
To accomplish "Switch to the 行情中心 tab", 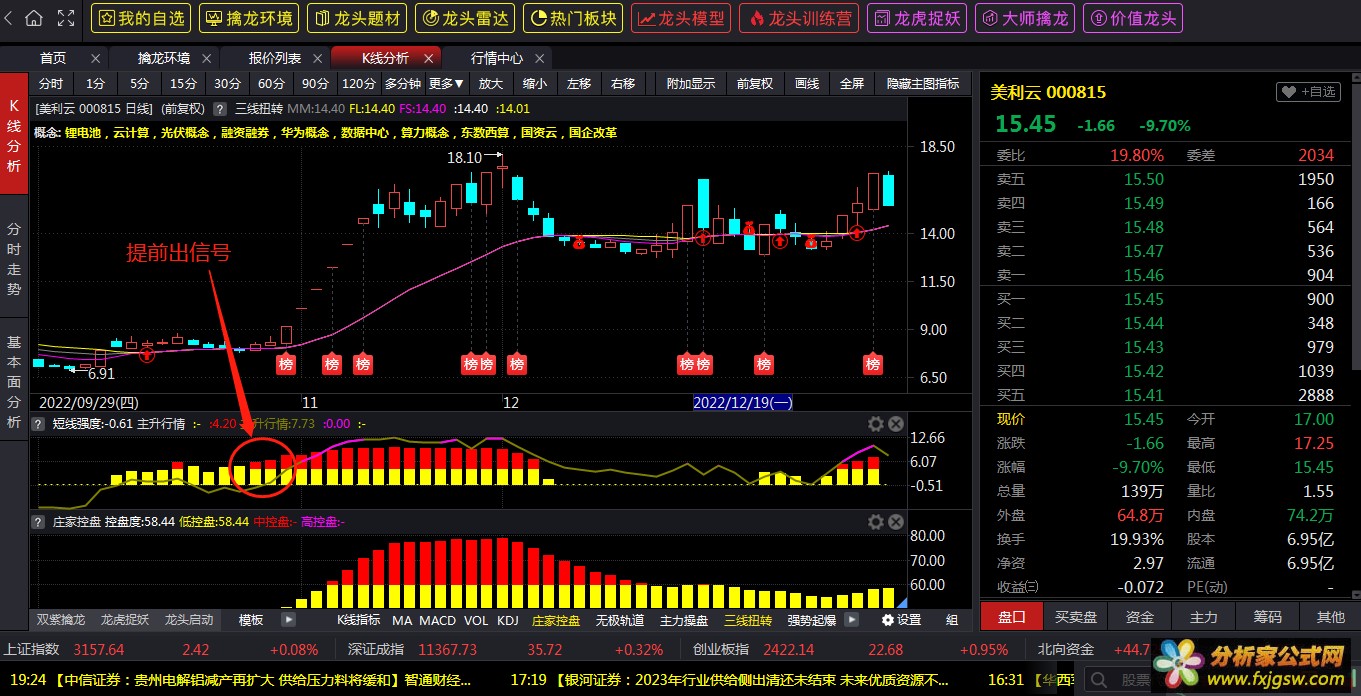I will pos(496,58).
